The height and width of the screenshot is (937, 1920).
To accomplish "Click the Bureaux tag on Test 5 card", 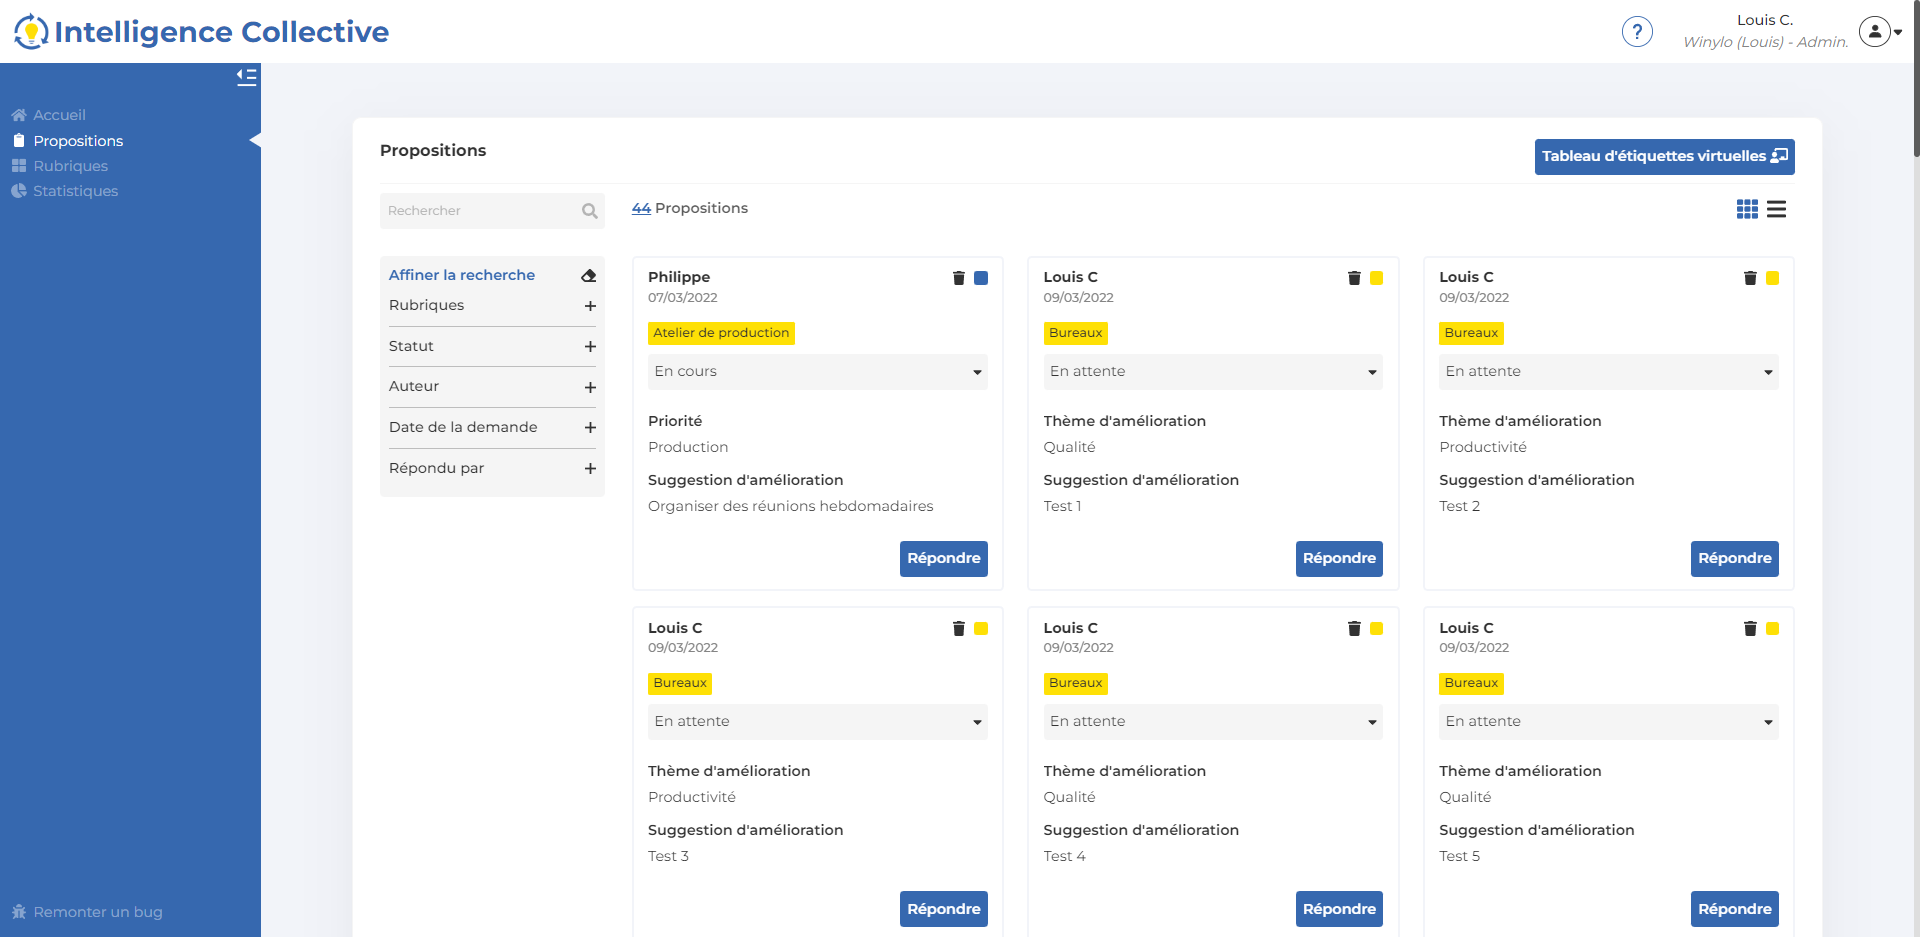I will (1471, 683).
